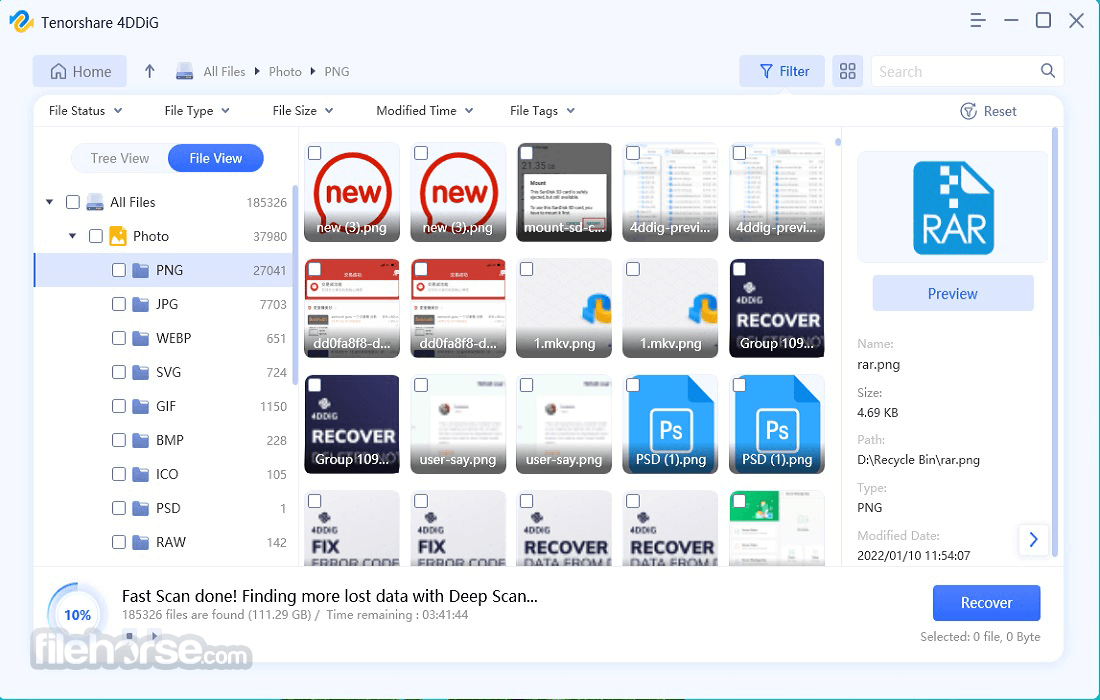Tick the GIF folder checkbox
The image size is (1100, 700).
pyautogui.click(x=119, y=406)
